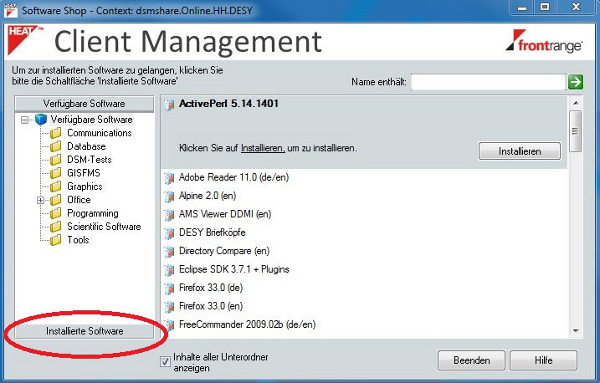Screen dimensions: 600x383
Task: Select 'Firefox 33.0 (en)' entry
Action: (211, 306)
